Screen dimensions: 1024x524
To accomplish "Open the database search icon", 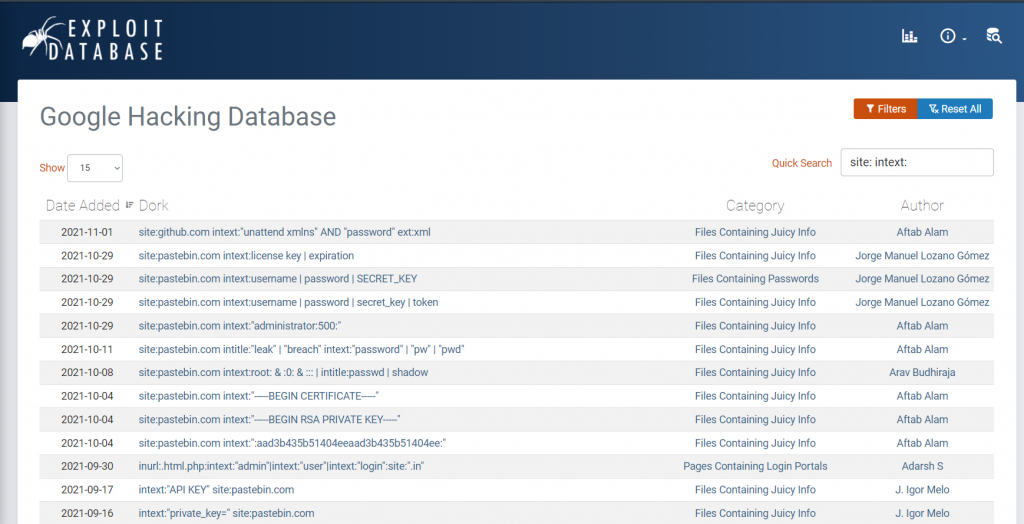I will (993, 36).
